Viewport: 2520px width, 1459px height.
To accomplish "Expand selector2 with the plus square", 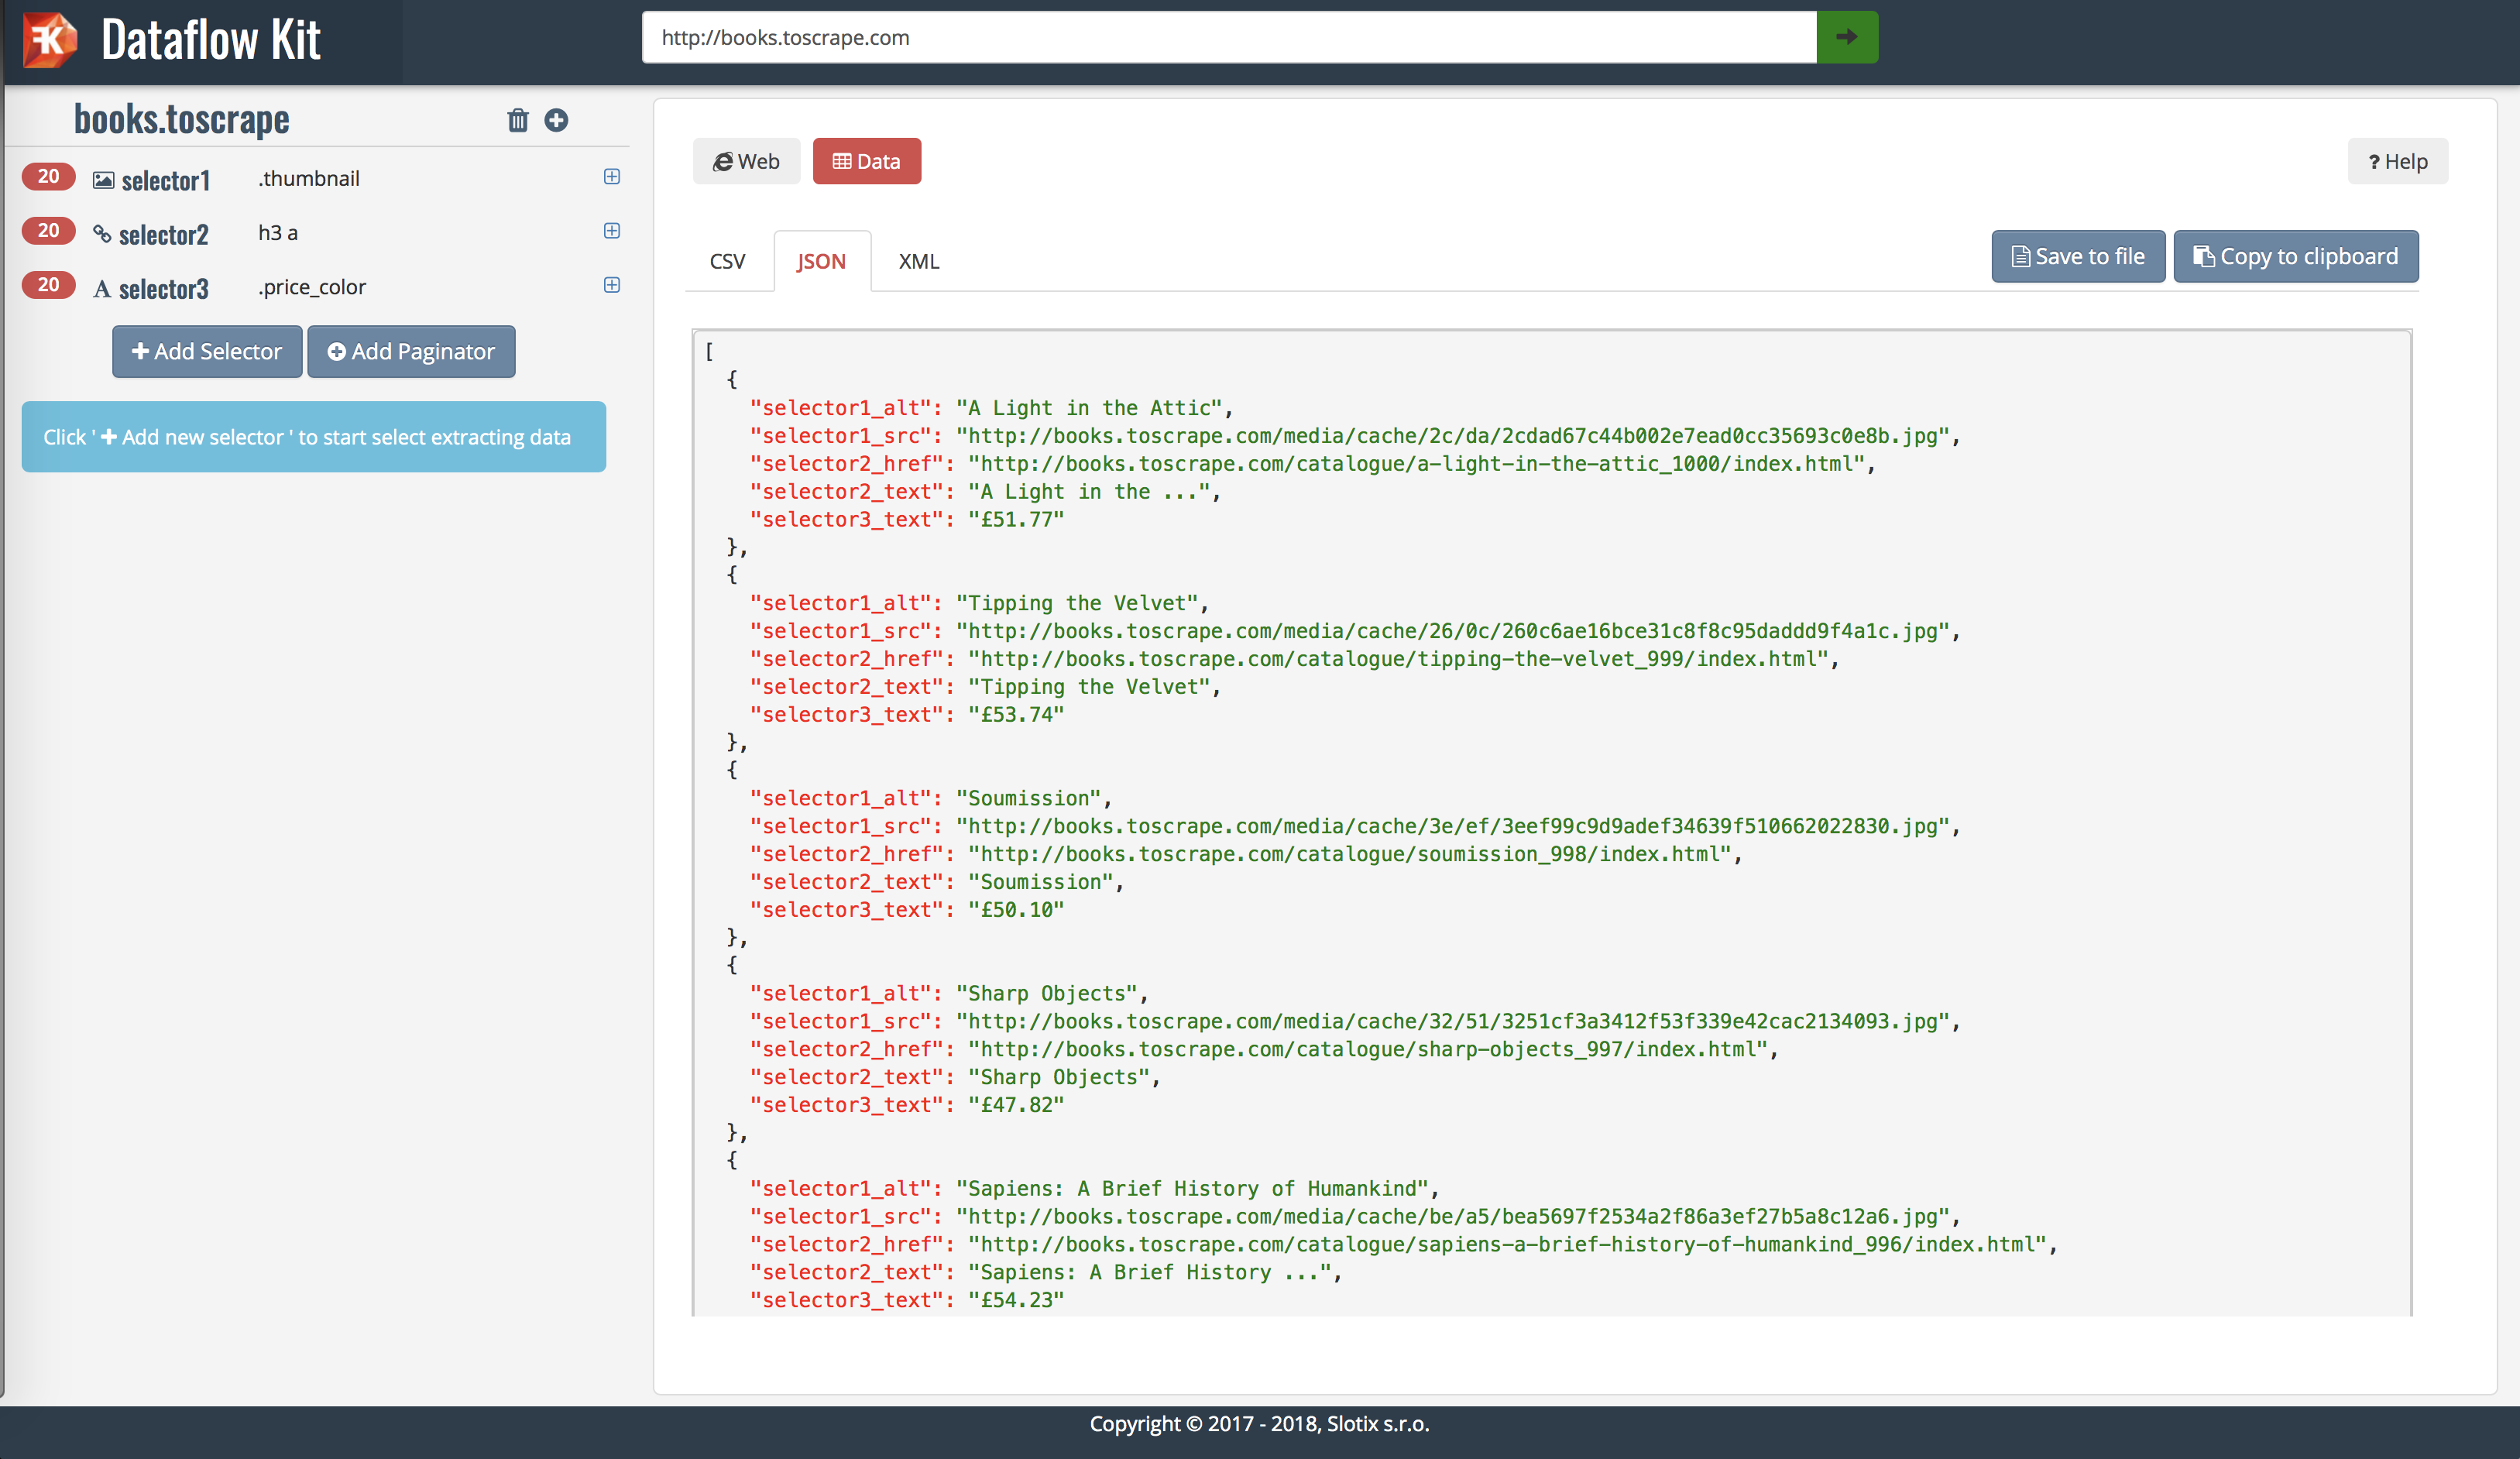I will coord(612,231).
